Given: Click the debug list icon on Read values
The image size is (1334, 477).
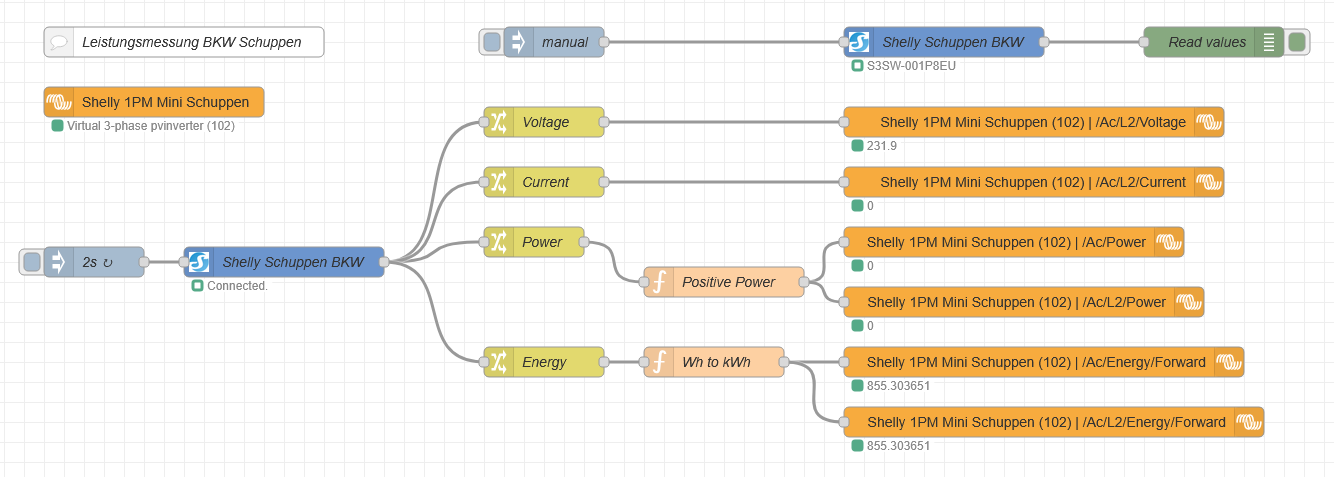Looking at the screenshot, I should (1268, 42).
